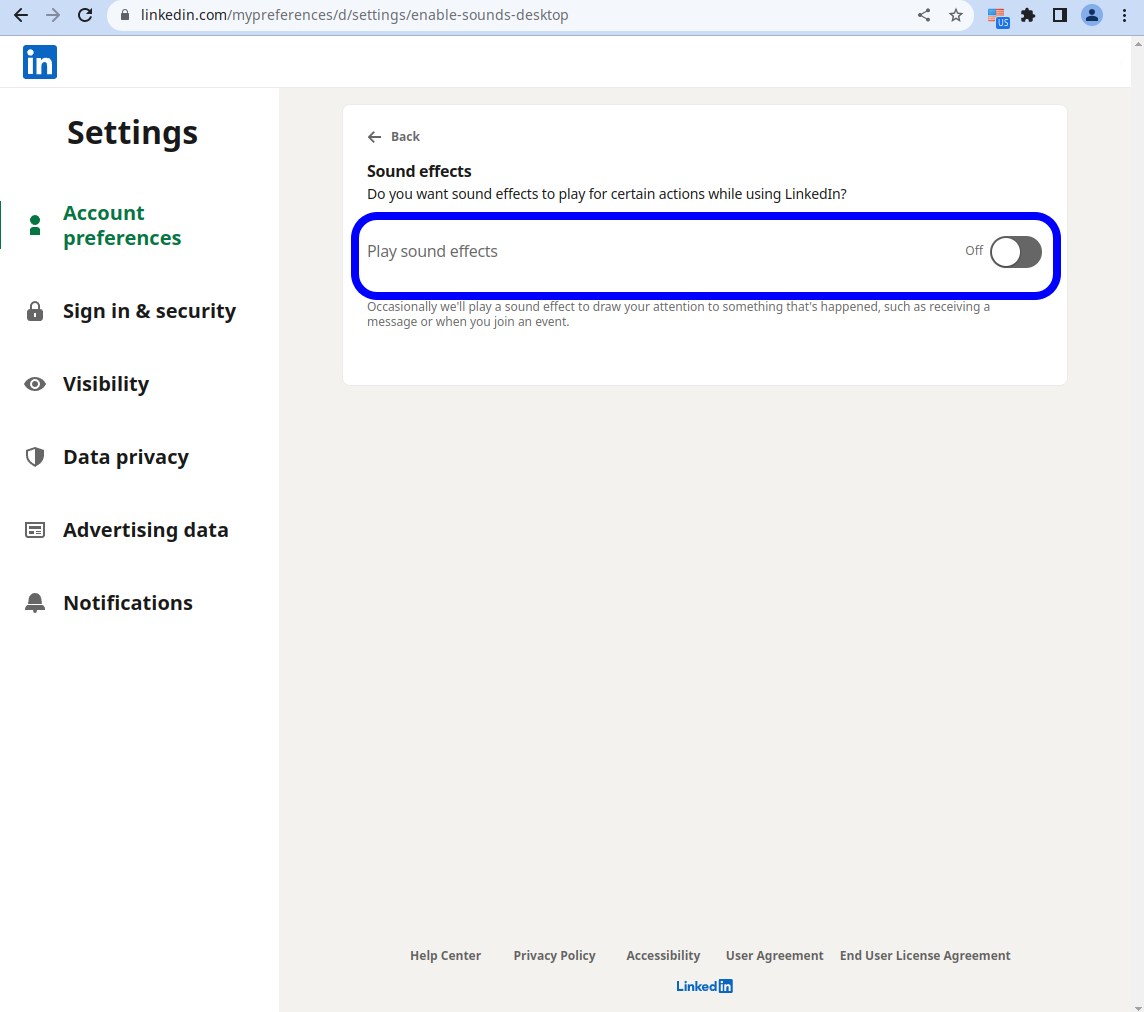Click the sound effects question text

(x=607, y=194)
